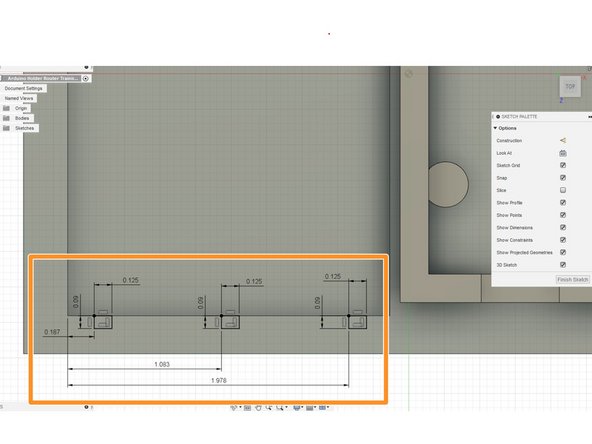Click the Comments panel dot at the bottom

(x=86, y=407)
